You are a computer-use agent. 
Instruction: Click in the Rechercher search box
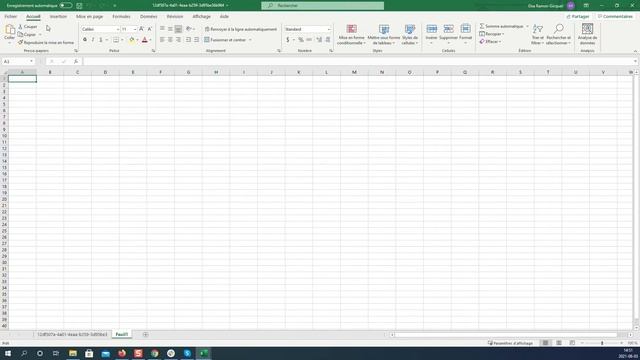(322, 6)
